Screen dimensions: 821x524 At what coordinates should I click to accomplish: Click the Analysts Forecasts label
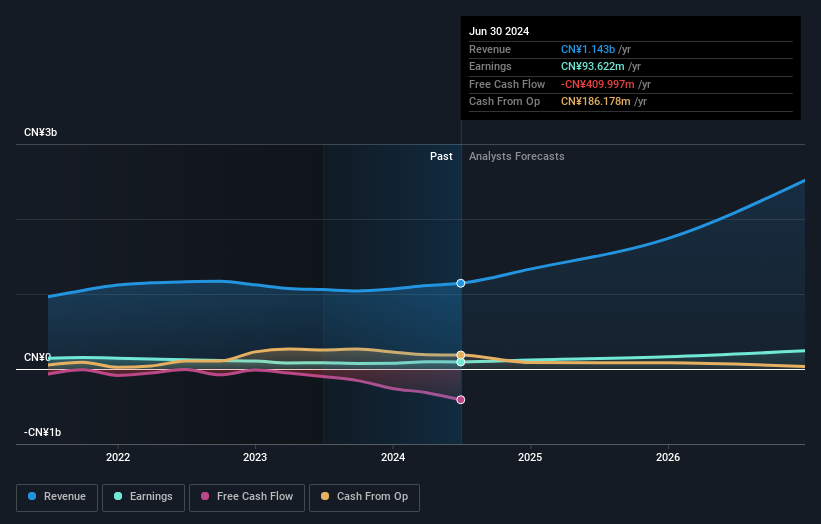[x=517, y=157]
